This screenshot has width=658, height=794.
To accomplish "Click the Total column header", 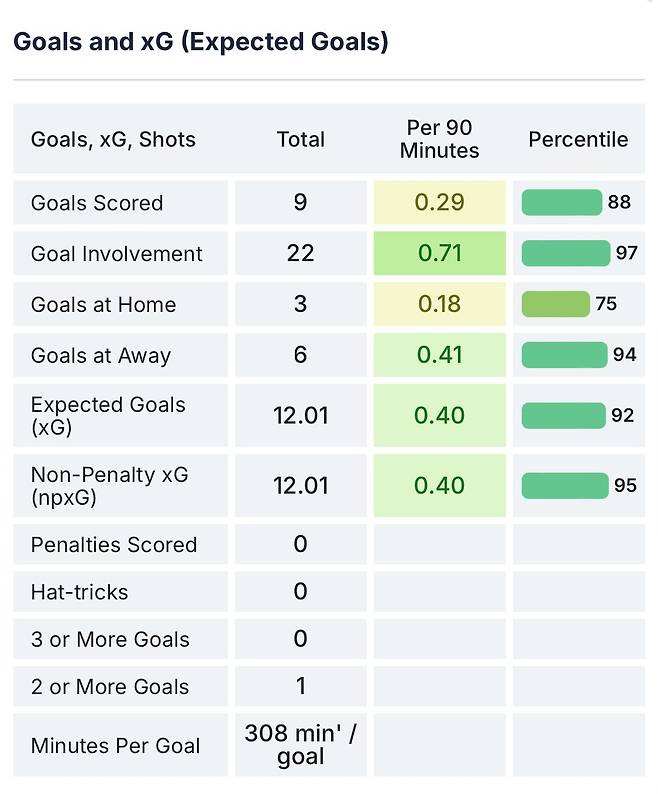I will click(301, 140).
